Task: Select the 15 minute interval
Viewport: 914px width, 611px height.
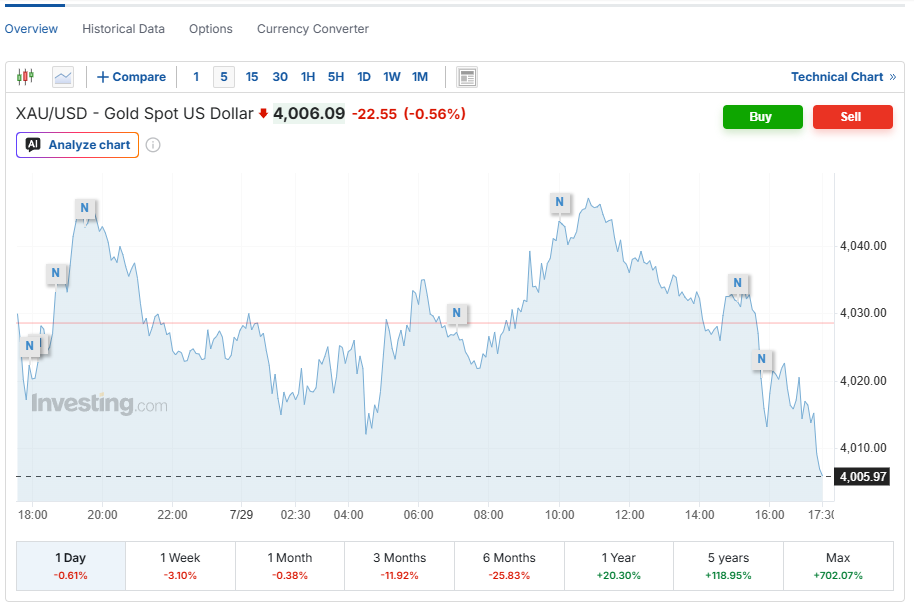Action: [x=252, y=77]
